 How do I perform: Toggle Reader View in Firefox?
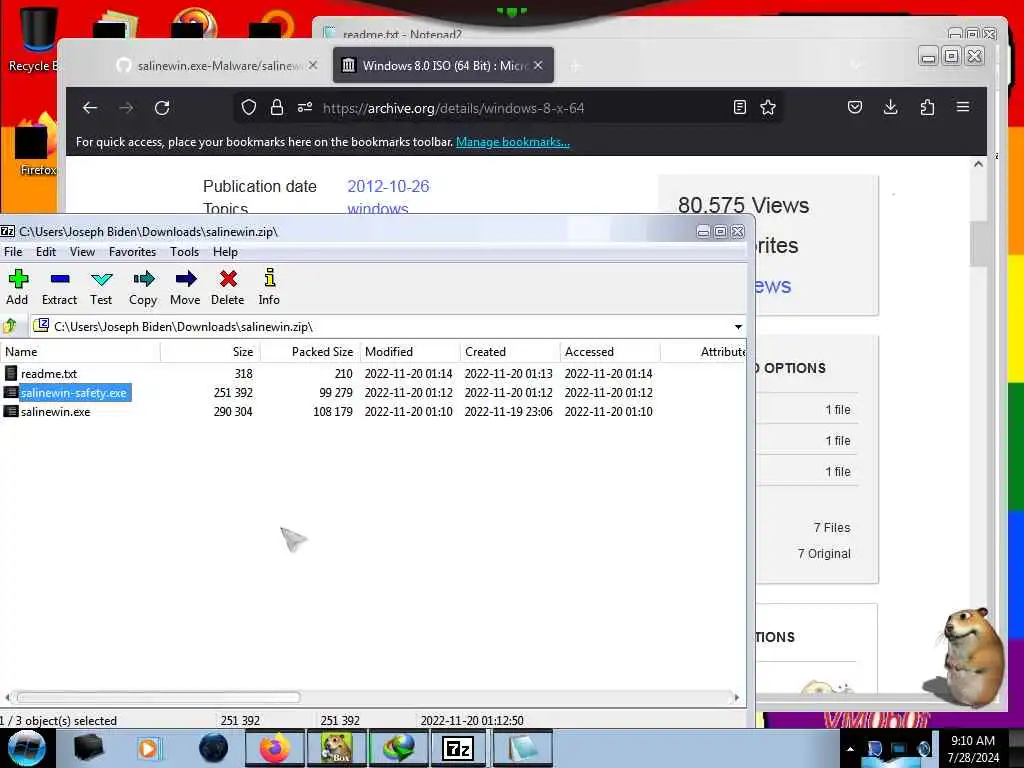pyautogui.click(x=739, y=107)
